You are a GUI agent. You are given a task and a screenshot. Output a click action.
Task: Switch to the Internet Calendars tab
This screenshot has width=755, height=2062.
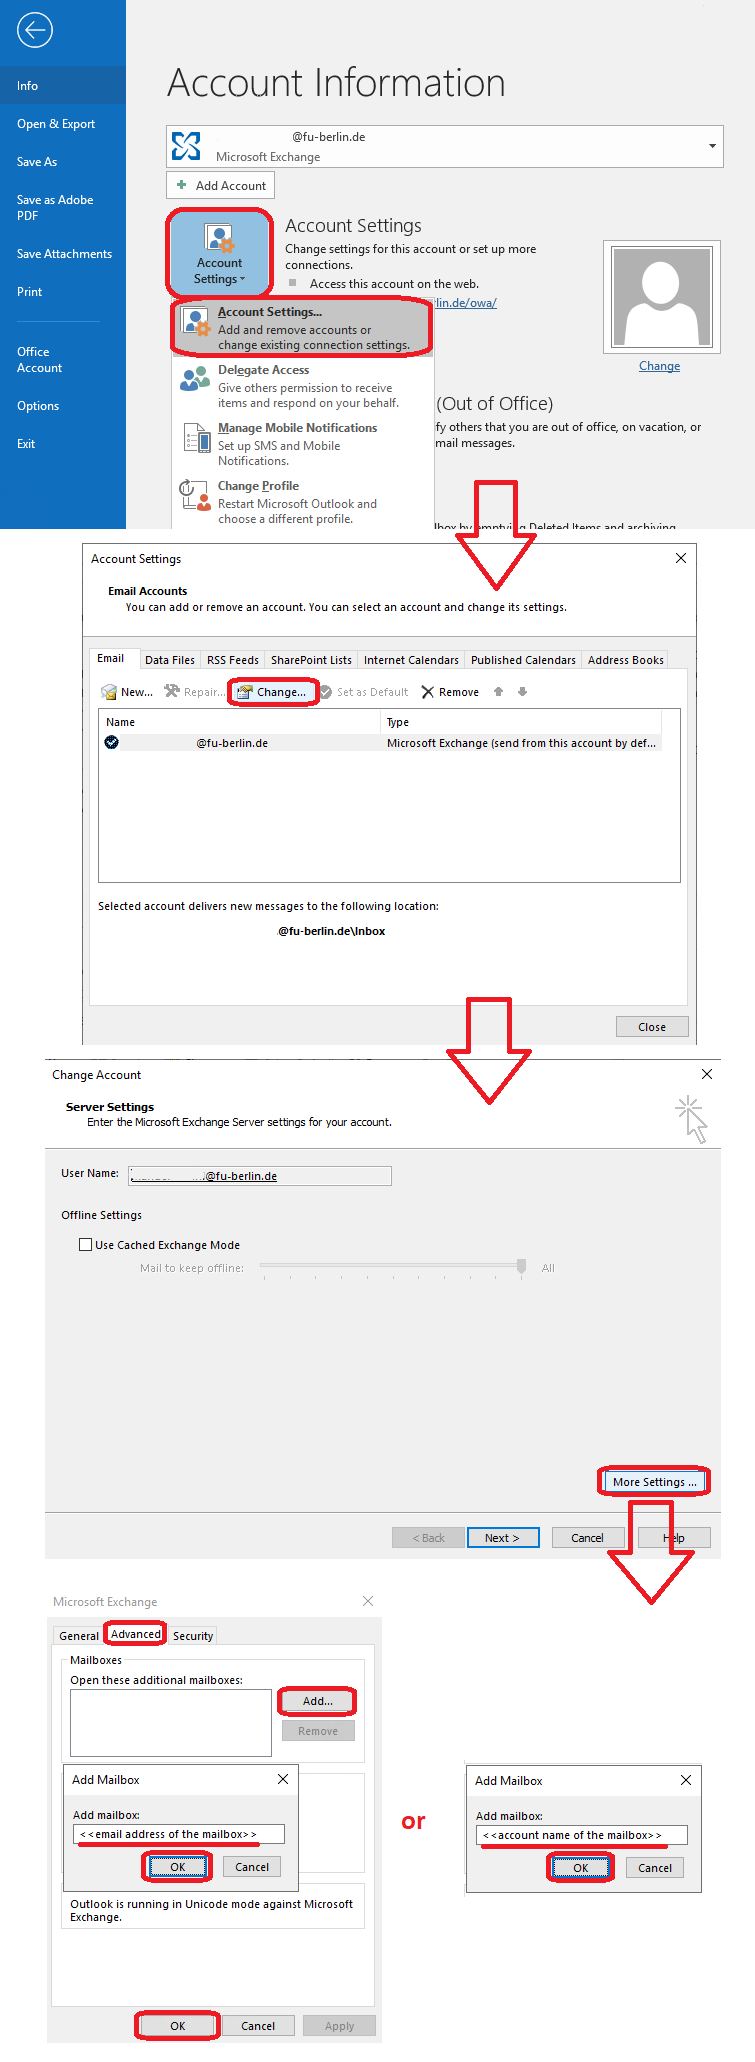tap(411, 660)
